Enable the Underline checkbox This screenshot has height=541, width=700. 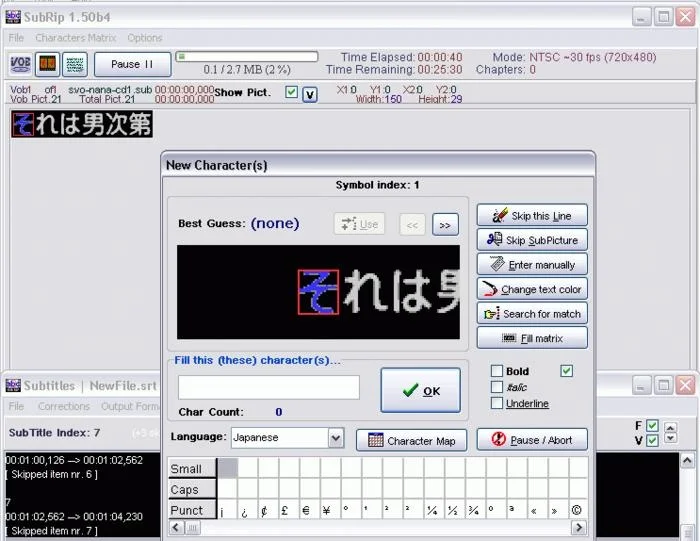click(x=497, y=403)
